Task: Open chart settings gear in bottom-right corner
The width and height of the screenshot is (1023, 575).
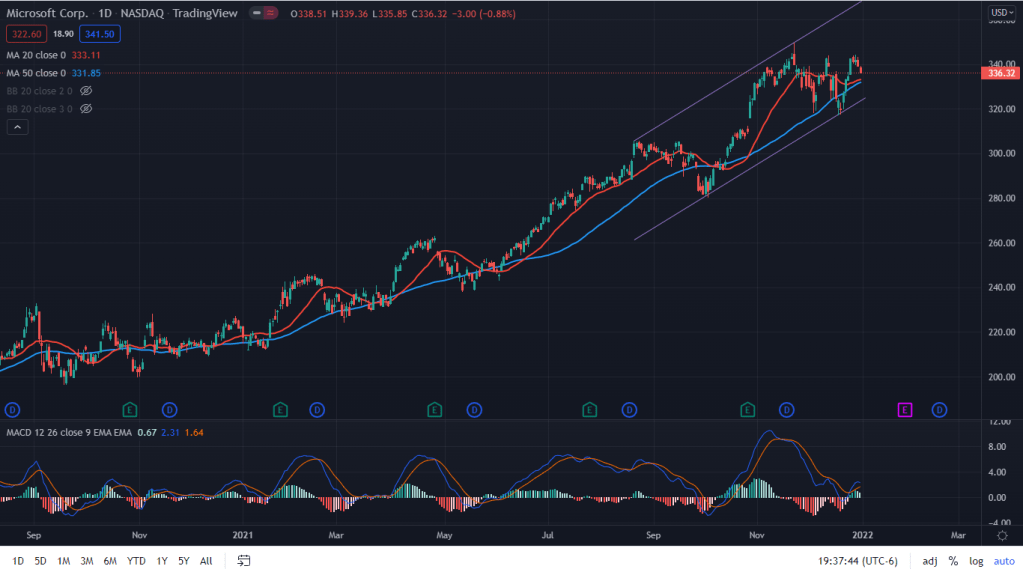Action: coord(1002,535)
